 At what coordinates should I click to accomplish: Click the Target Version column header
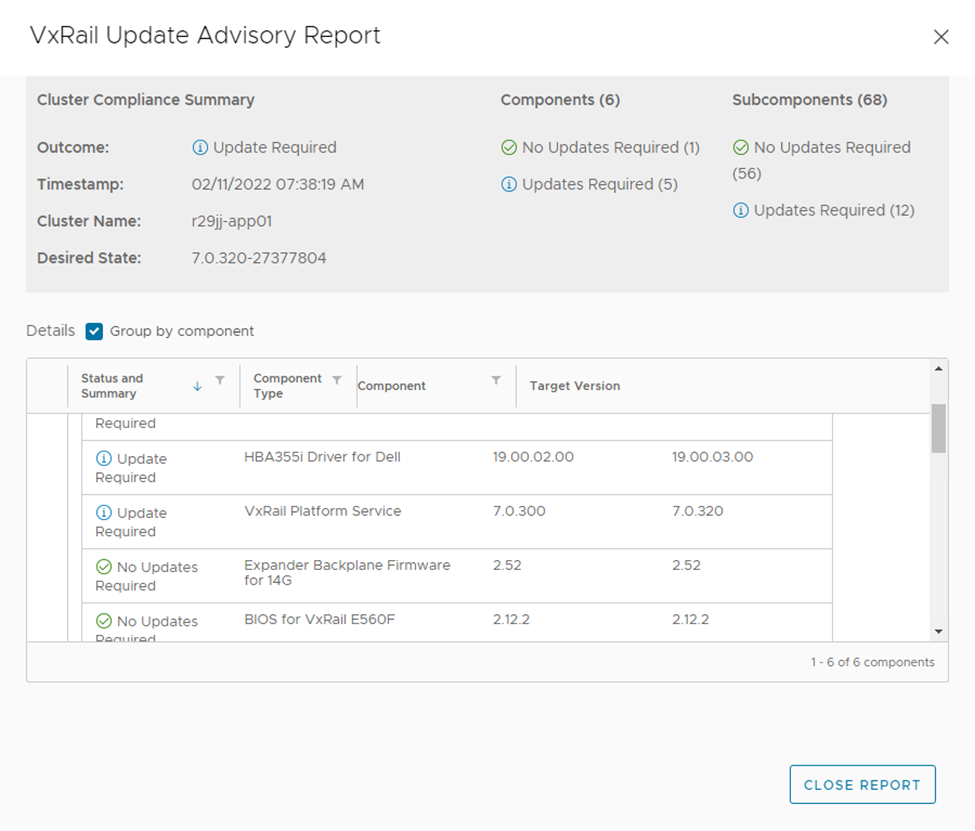(575, 386)
